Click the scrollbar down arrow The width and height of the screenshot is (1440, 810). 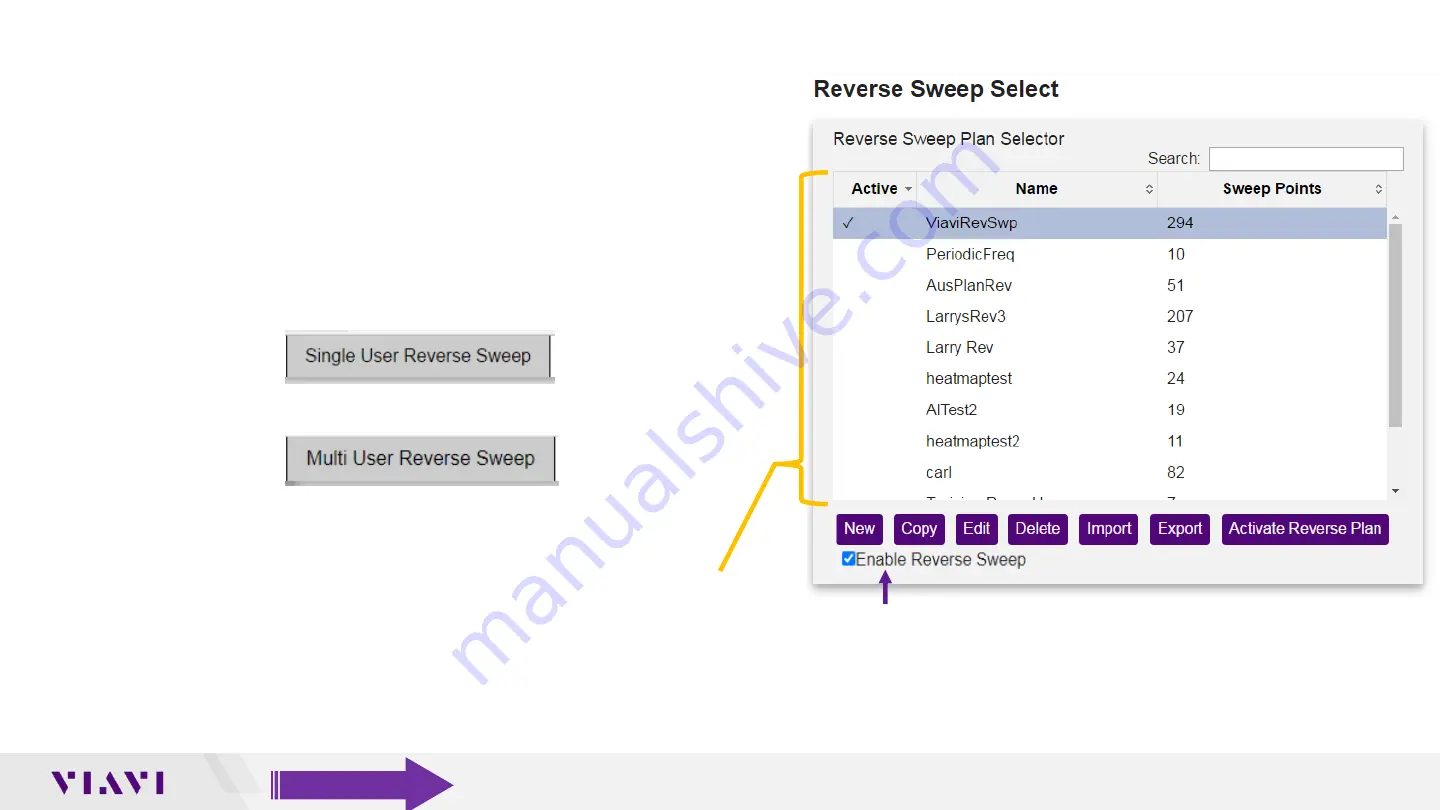tap(1395, 491)
